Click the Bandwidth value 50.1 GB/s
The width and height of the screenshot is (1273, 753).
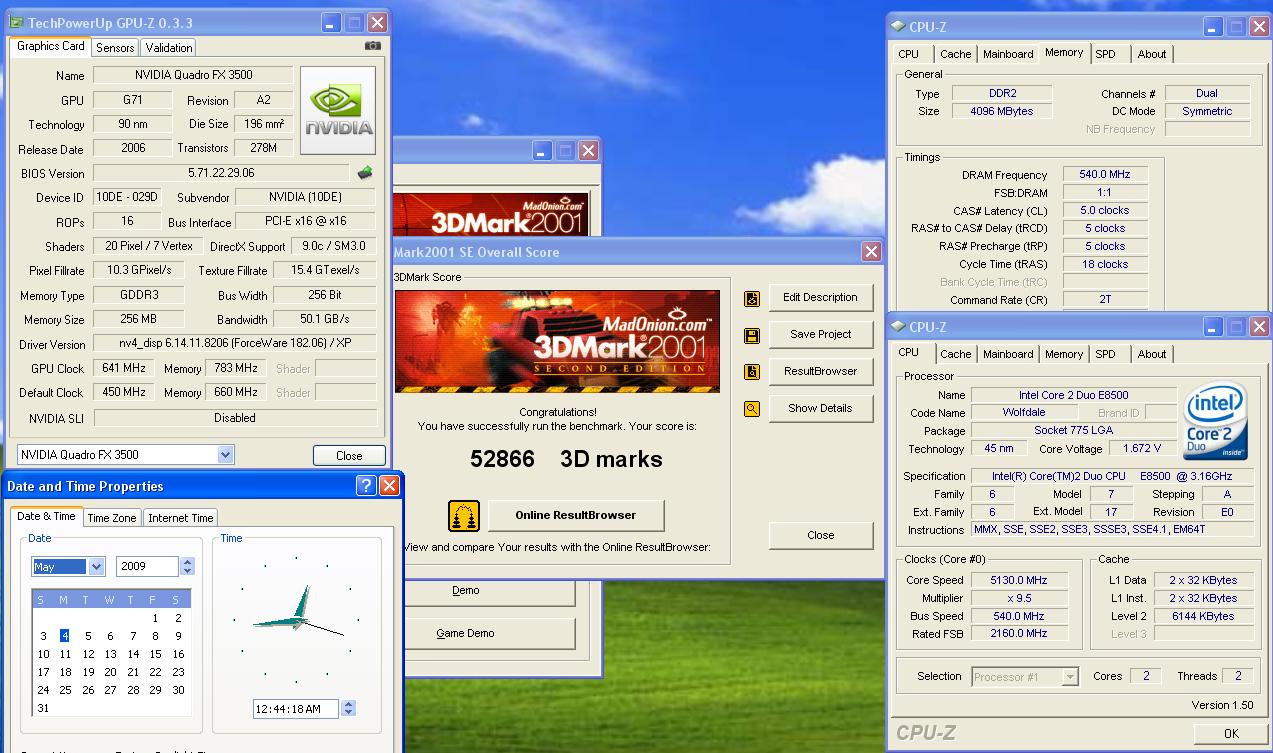324,319
